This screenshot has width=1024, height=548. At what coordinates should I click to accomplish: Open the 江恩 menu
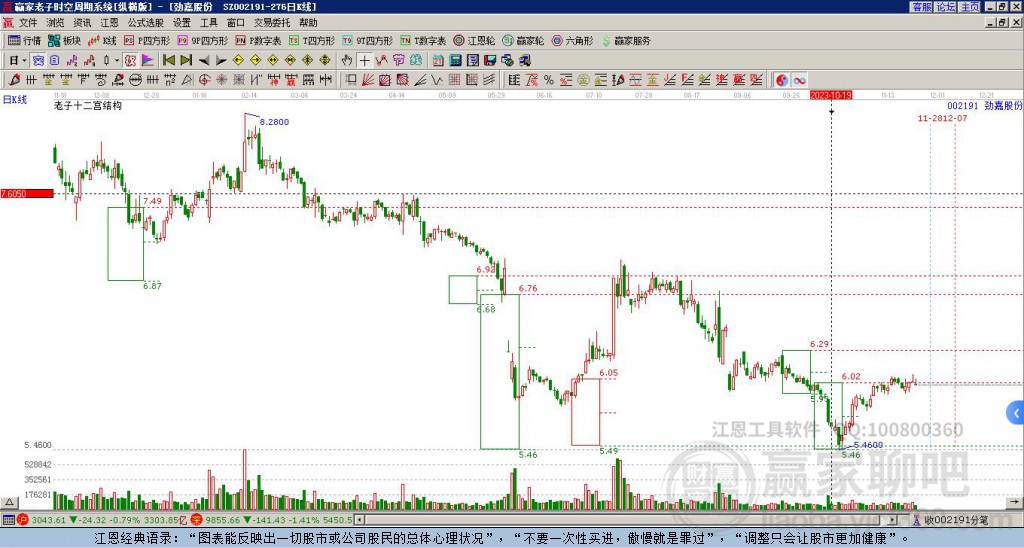[110, 23]
